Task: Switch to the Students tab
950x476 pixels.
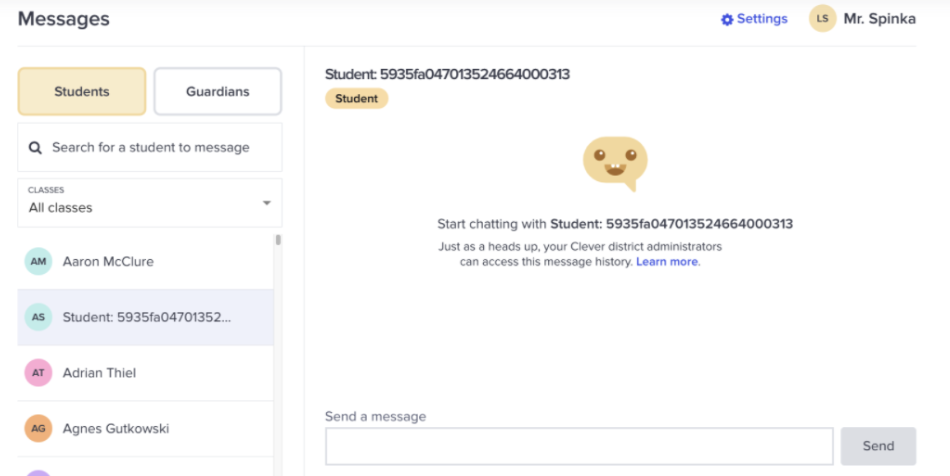Action: pos(82,92)
